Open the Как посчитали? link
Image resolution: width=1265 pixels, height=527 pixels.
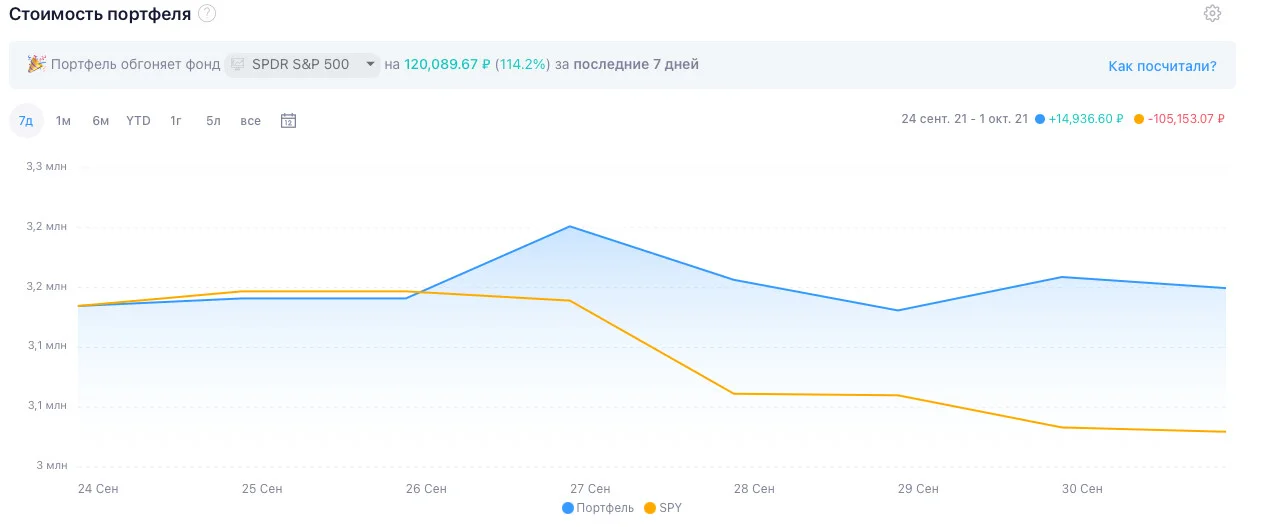(x=1162, y=66)
